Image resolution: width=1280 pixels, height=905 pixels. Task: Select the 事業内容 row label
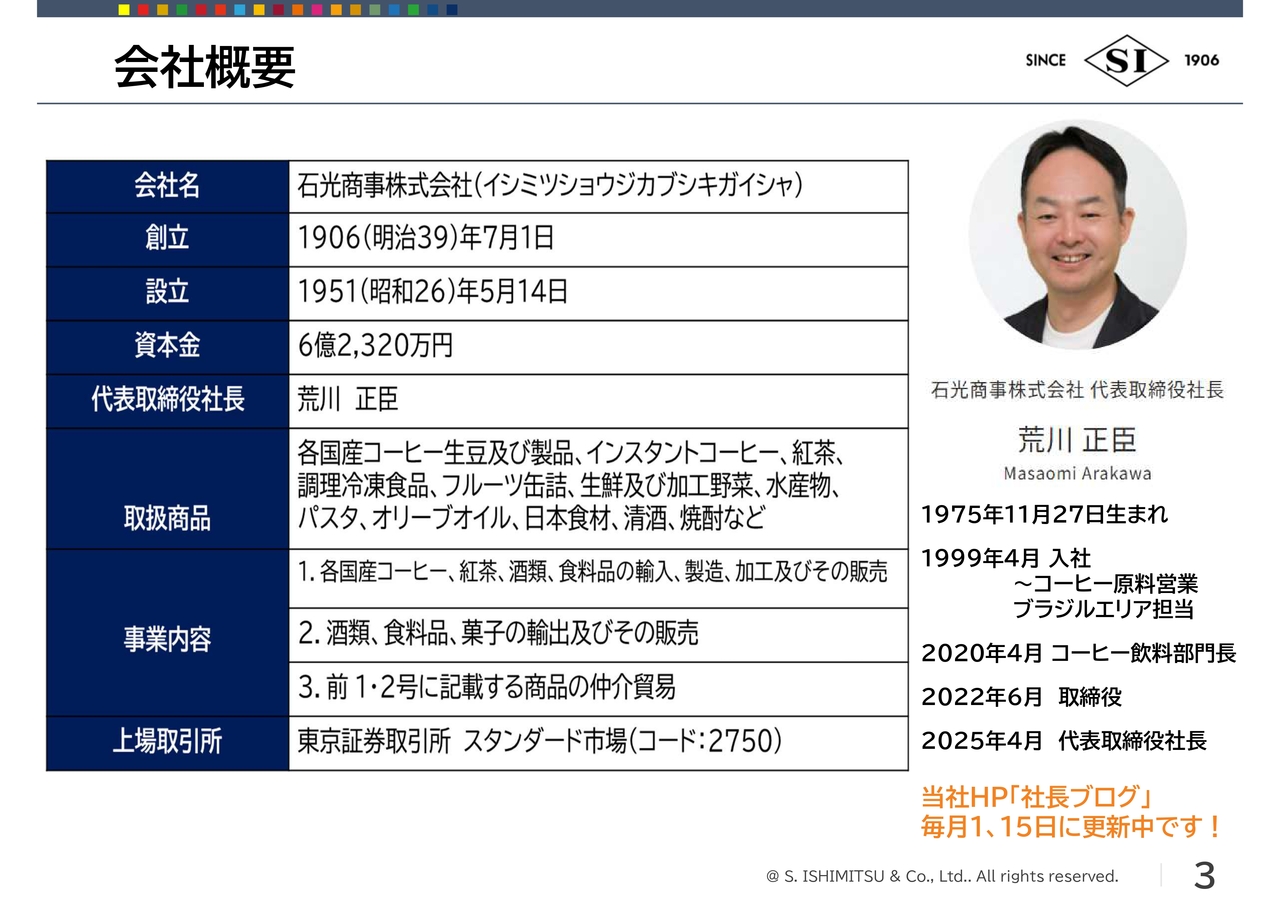167,640
